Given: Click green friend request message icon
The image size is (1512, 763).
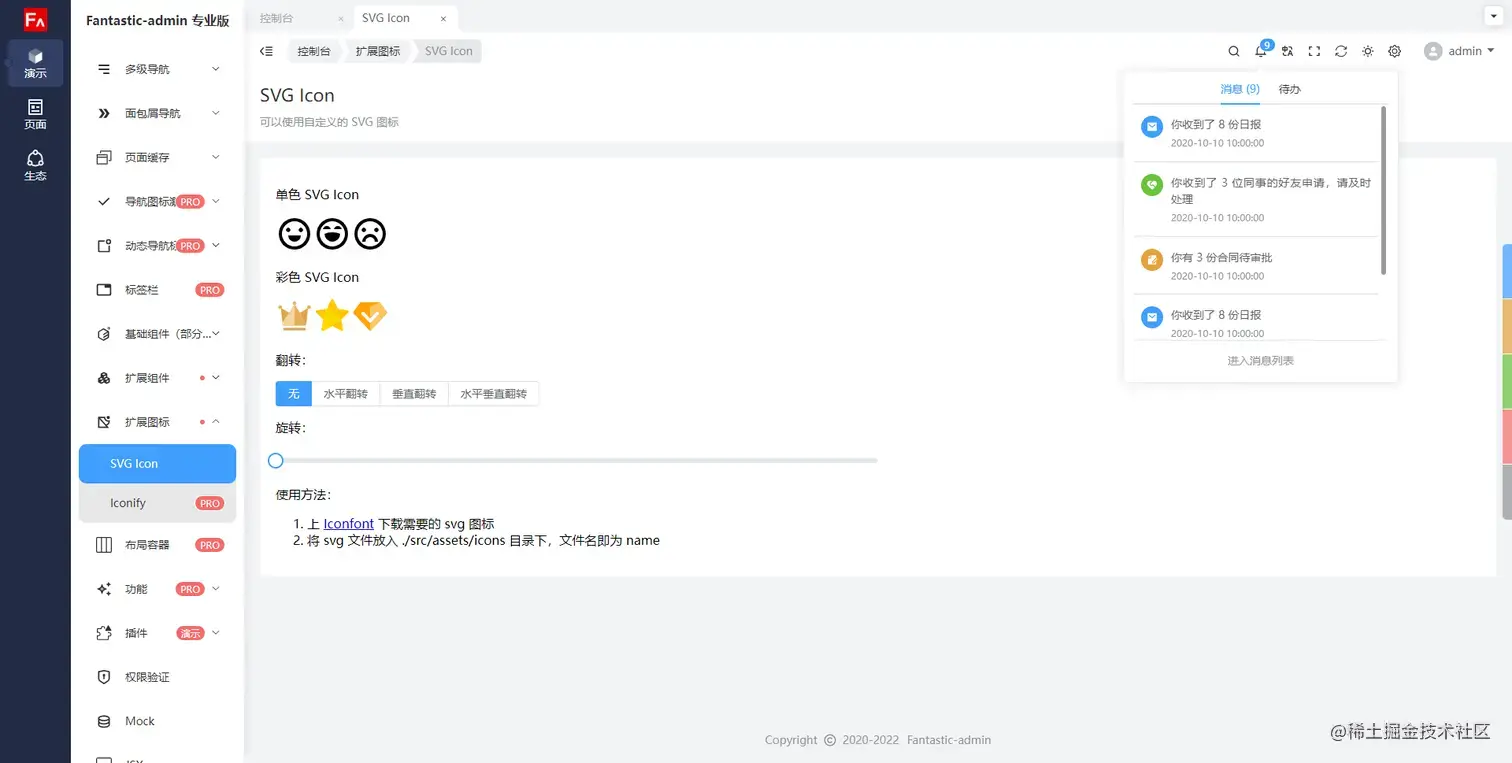Looking at the screenshot, I should [x=1152, y=184].
